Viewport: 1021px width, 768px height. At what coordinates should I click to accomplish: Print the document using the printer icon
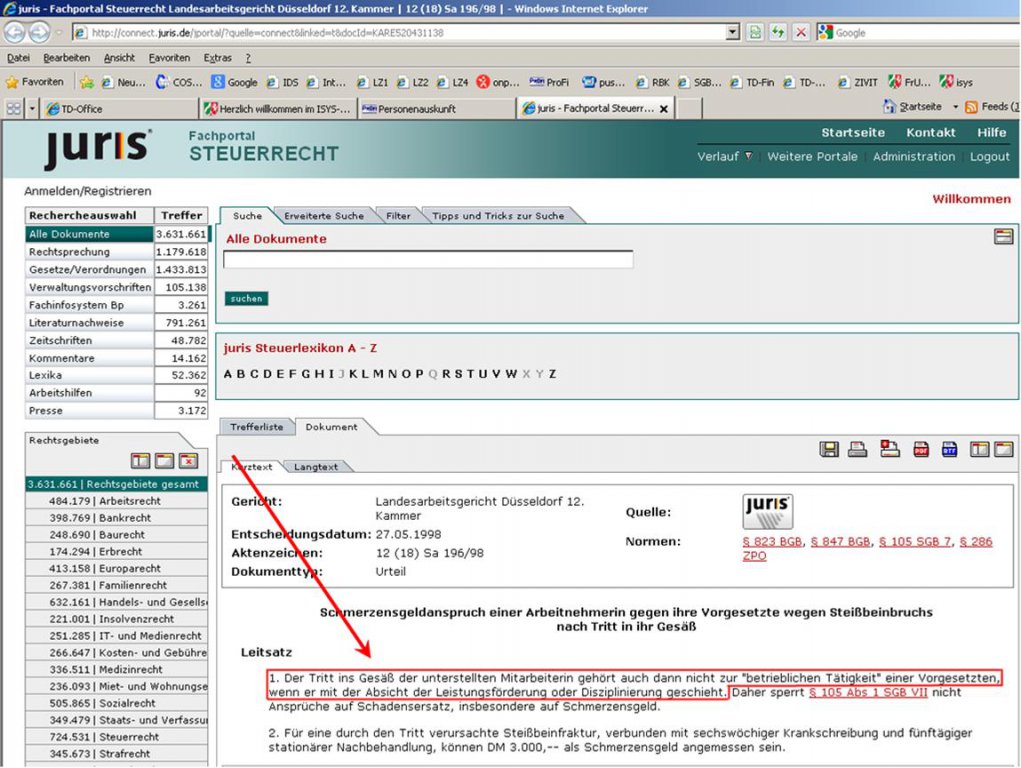(858, 449)
